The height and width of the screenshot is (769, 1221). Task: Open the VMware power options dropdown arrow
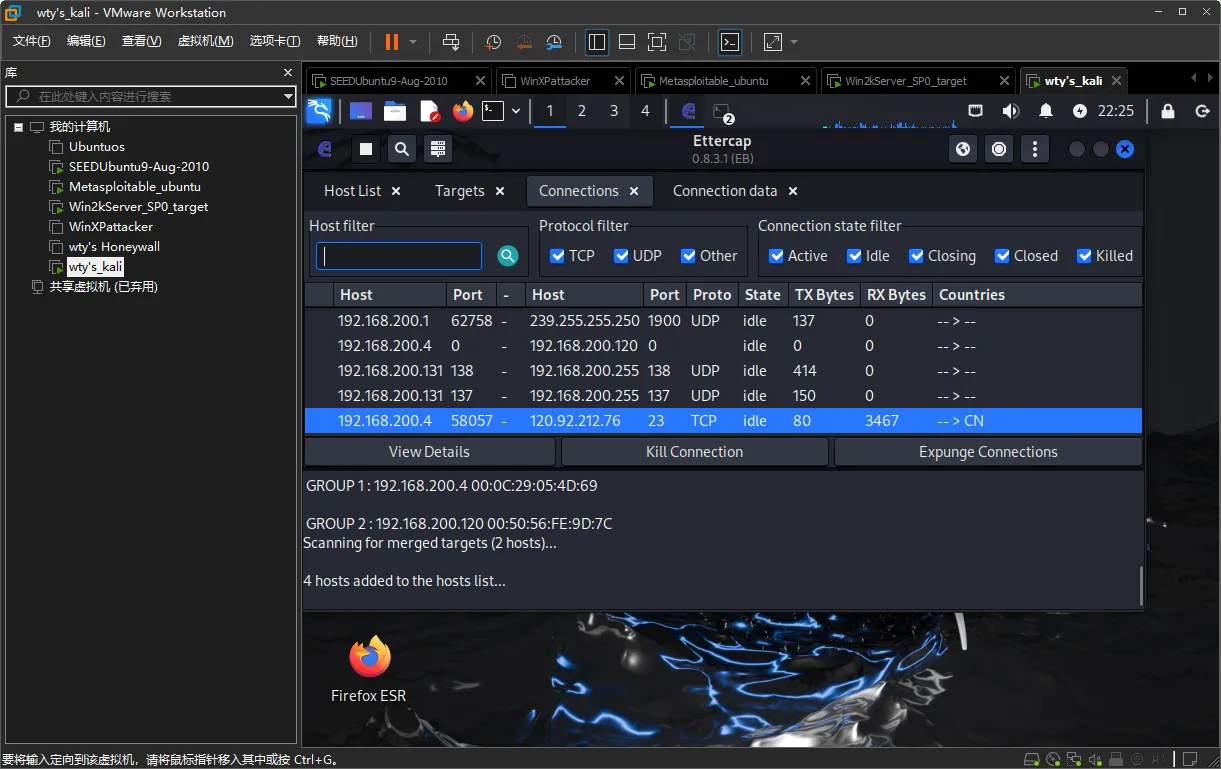point(413,42)
